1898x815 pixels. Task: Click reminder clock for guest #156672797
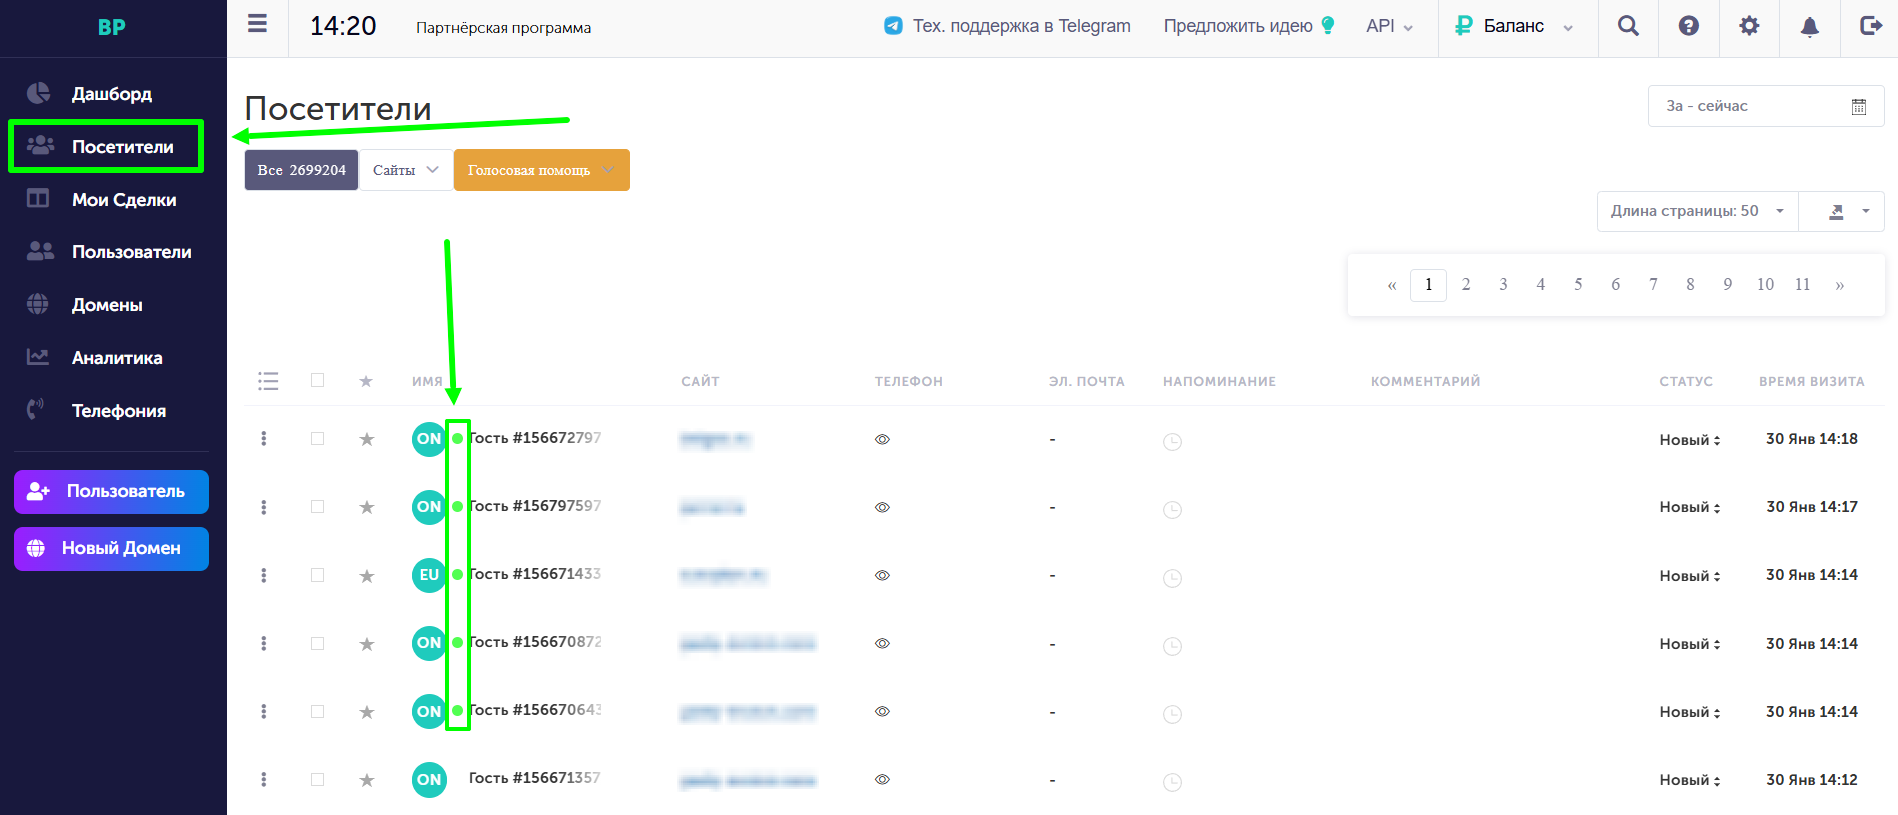pos(1172,442)
